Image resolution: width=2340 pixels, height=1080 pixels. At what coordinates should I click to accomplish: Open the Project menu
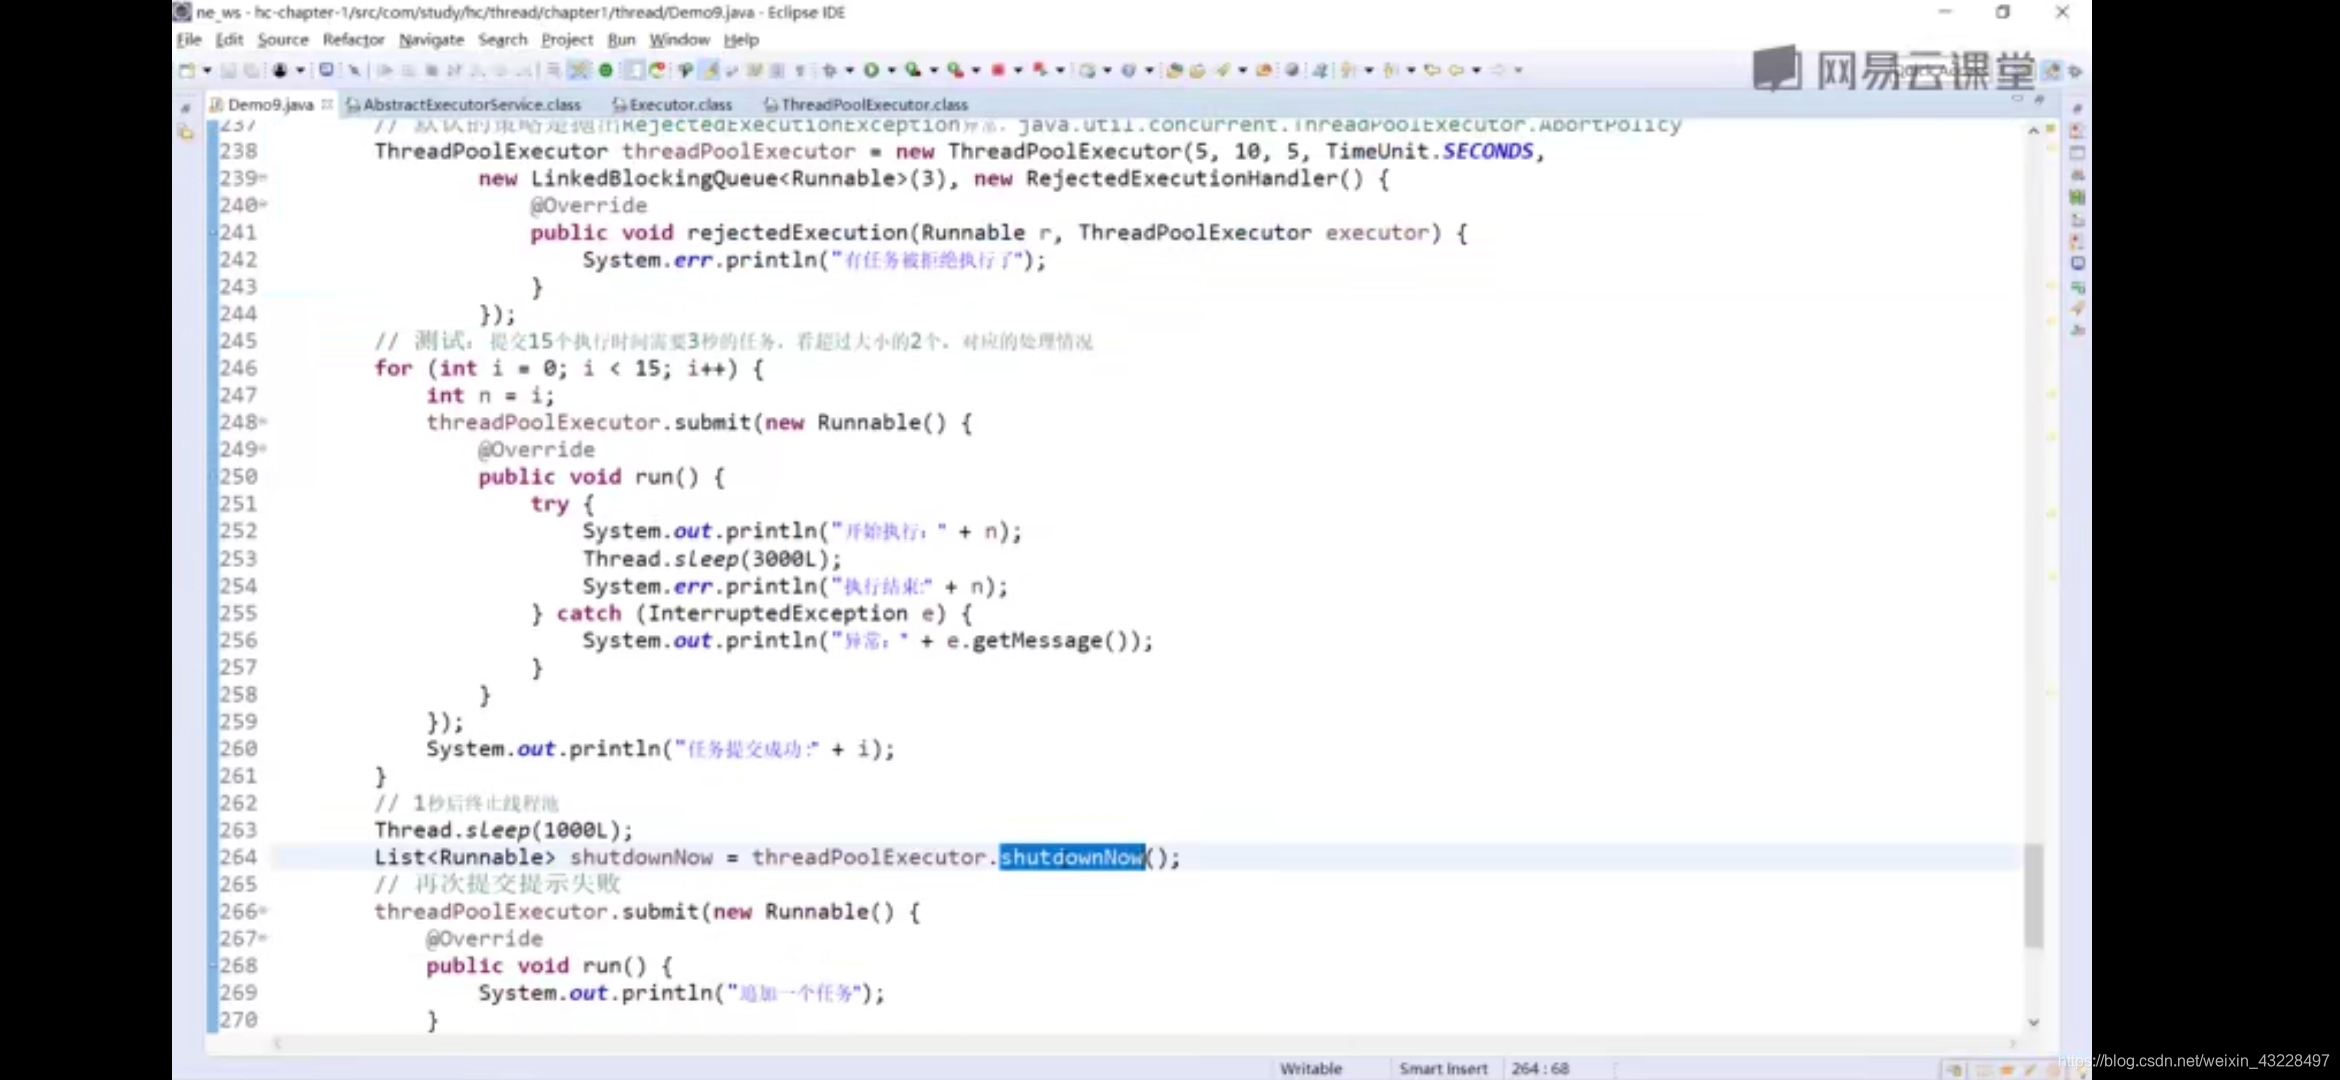(x=567, y=40)
